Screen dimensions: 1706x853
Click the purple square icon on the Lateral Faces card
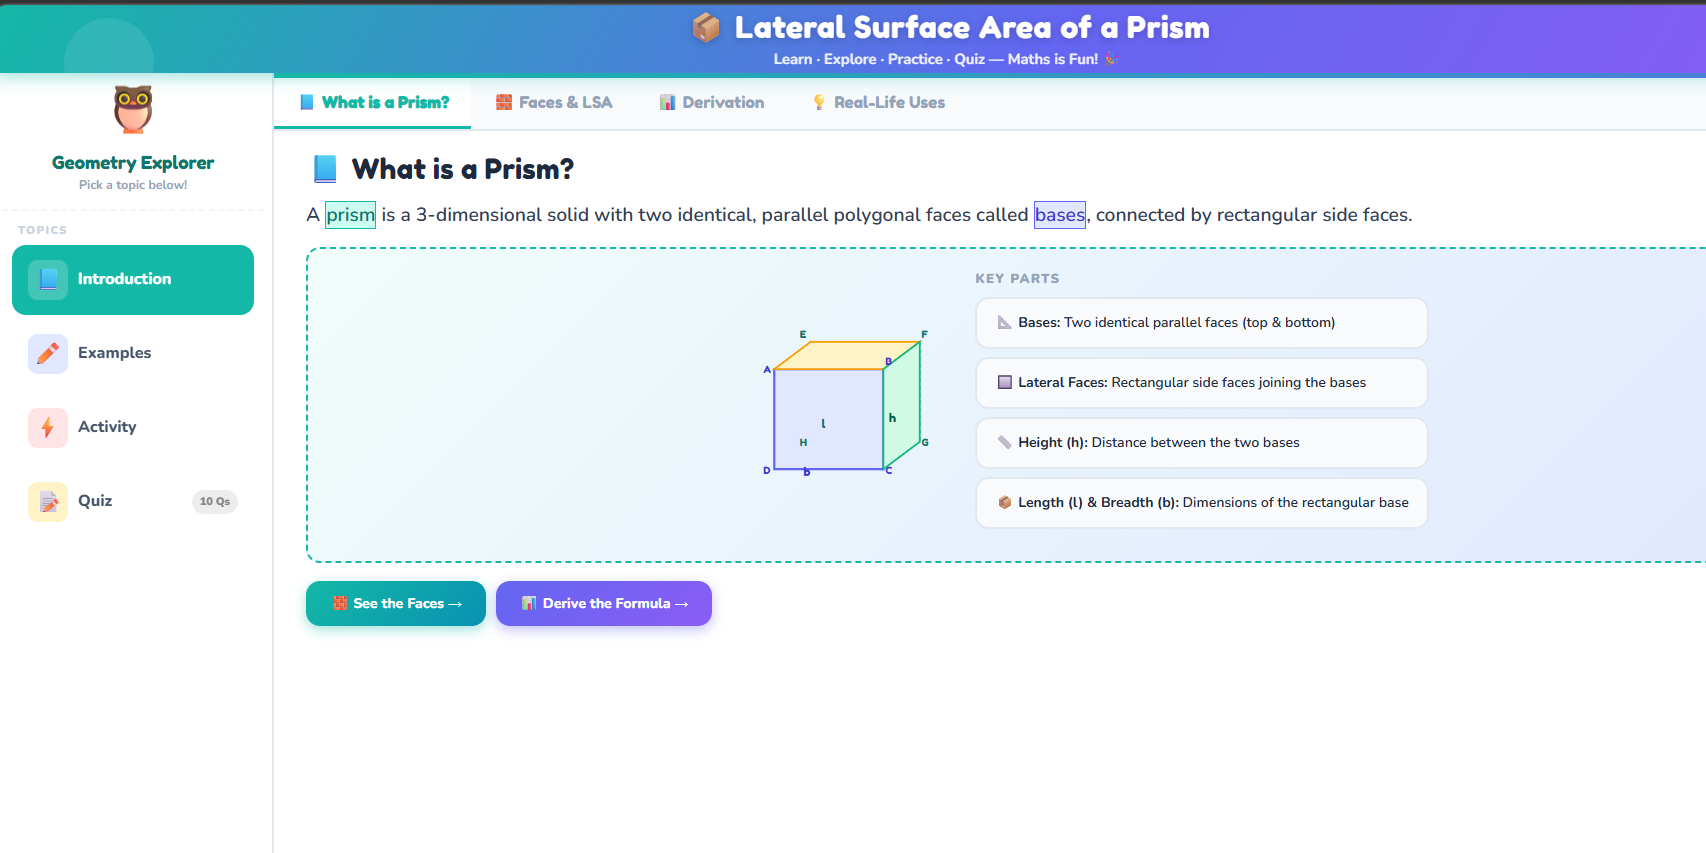tap(1003, 382)
